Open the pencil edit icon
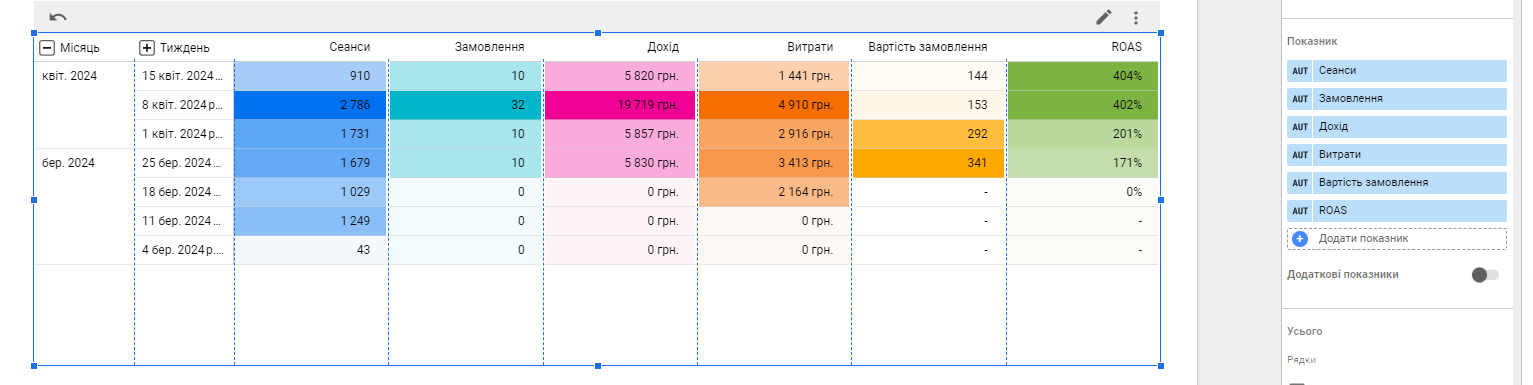 (1104, 17)
